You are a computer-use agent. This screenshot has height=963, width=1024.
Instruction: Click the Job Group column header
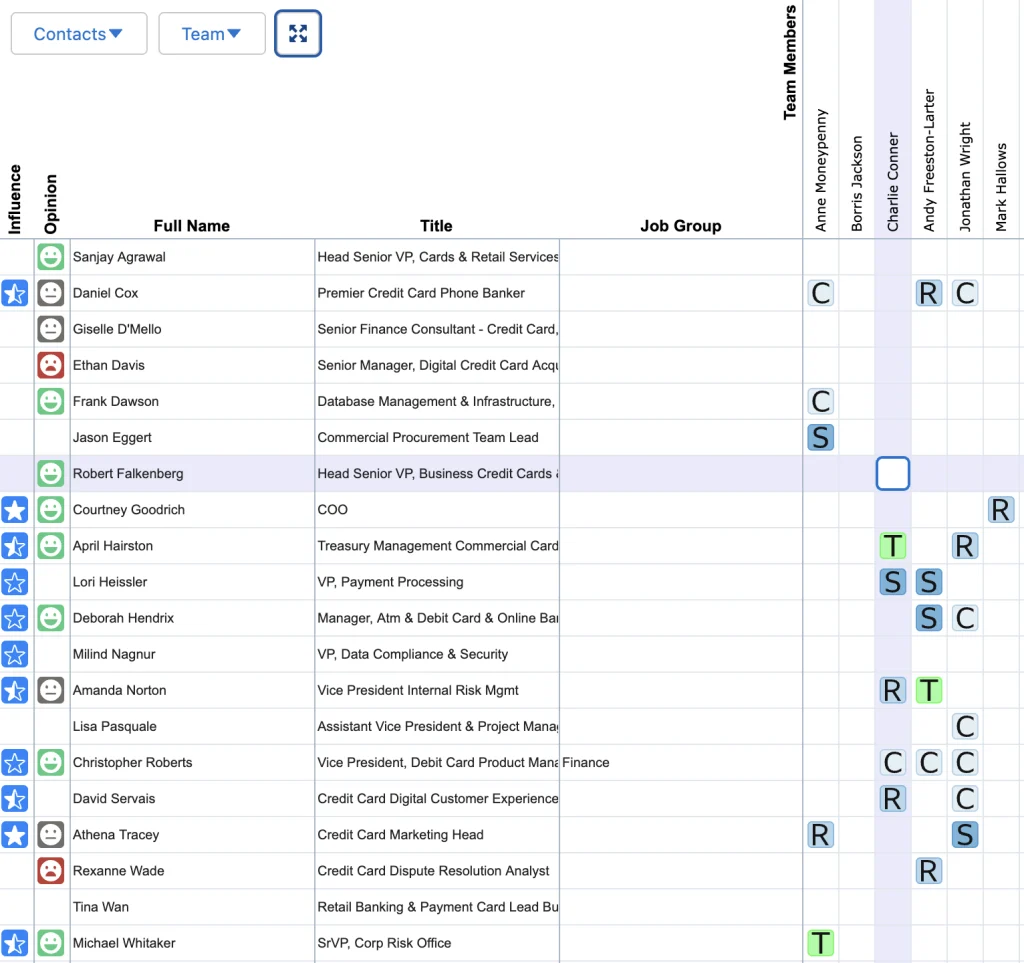click(680, 226)
